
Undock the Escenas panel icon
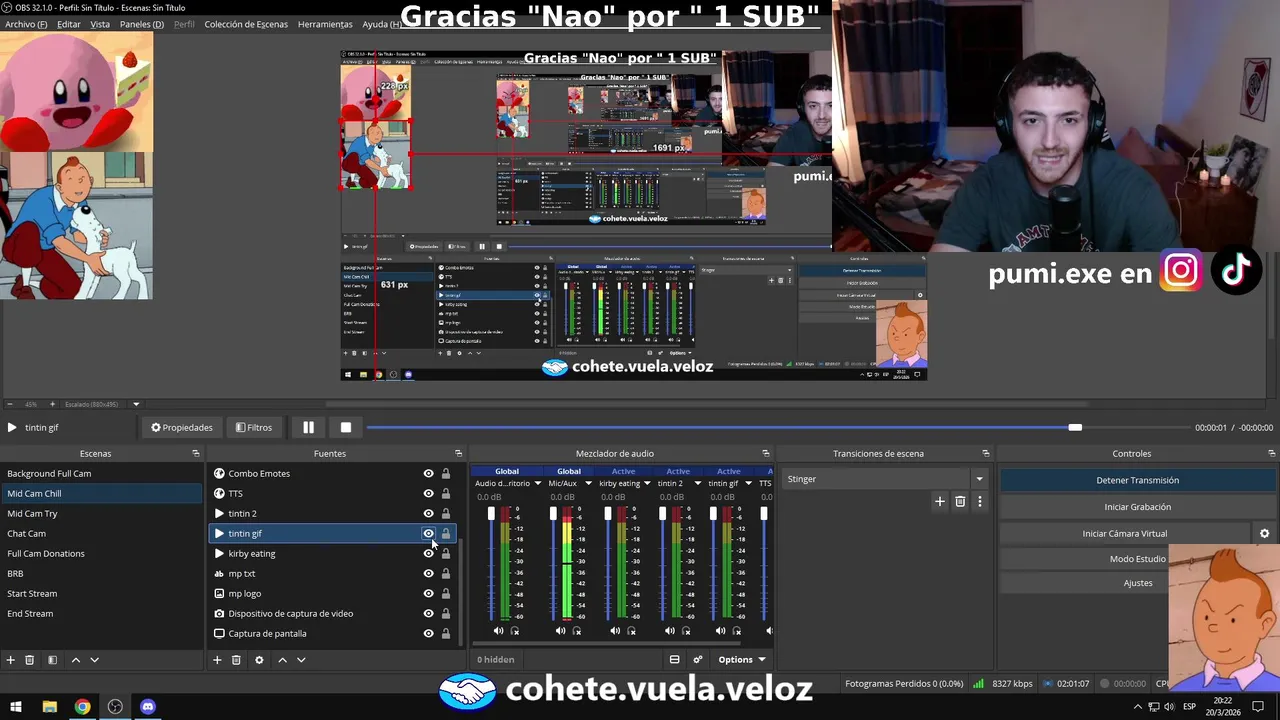[196, 454]
